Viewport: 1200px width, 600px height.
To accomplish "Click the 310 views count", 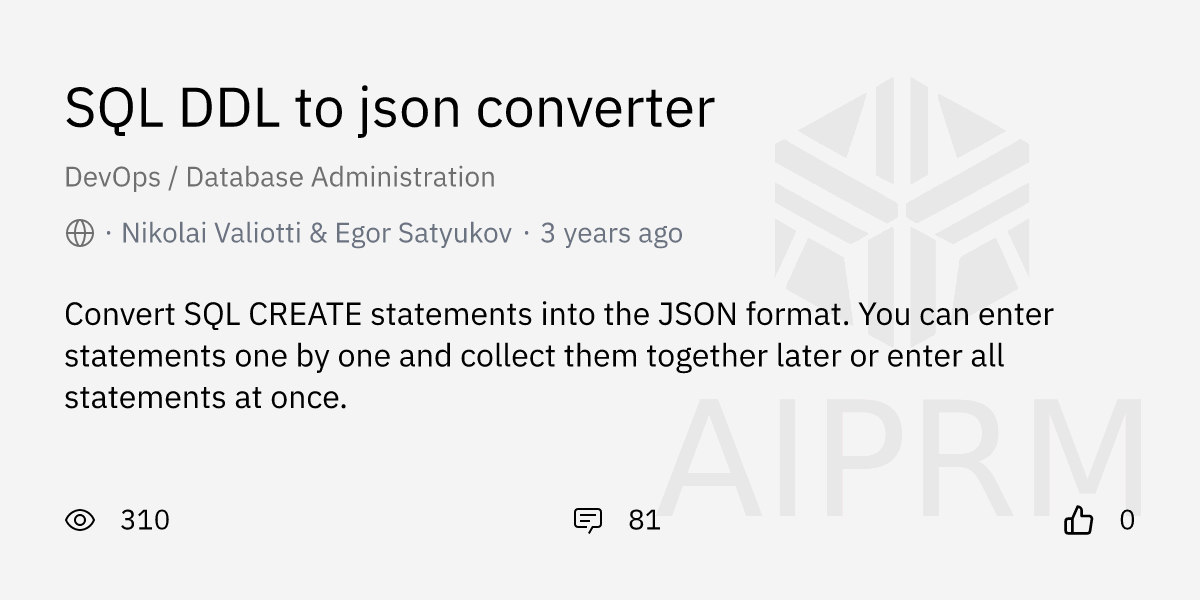I will click(x=145, y=520).
